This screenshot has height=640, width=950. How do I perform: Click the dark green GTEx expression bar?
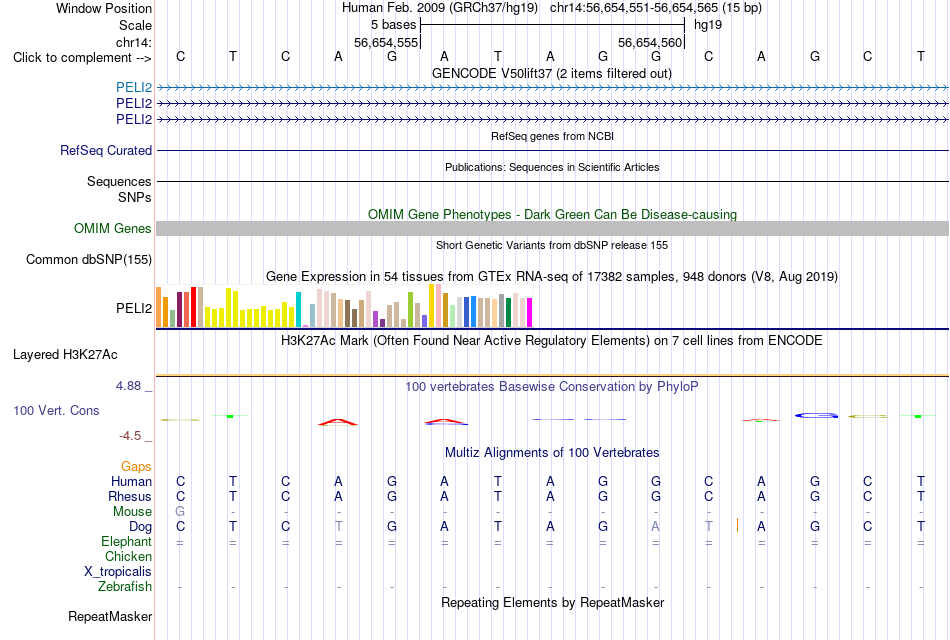click(508, 313)
